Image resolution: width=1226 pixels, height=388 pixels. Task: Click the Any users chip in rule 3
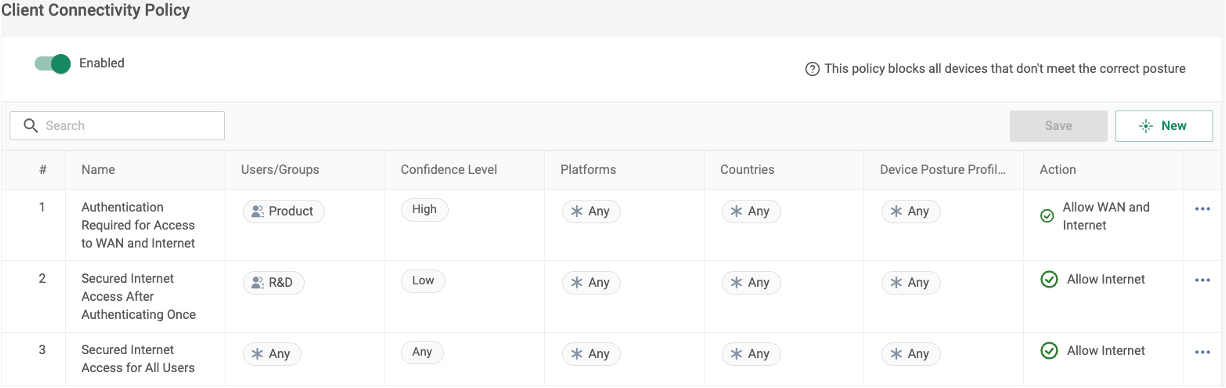pyautogui.click(x=272, y=354)
